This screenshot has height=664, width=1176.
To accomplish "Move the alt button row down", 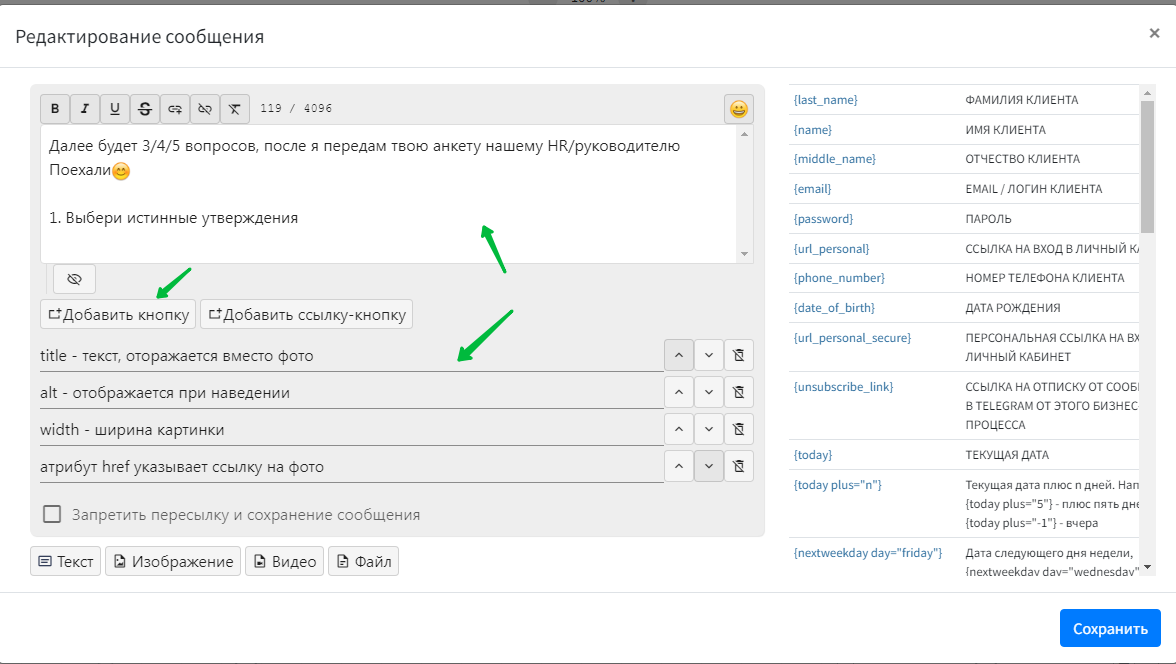I will (x=709, y=392).
